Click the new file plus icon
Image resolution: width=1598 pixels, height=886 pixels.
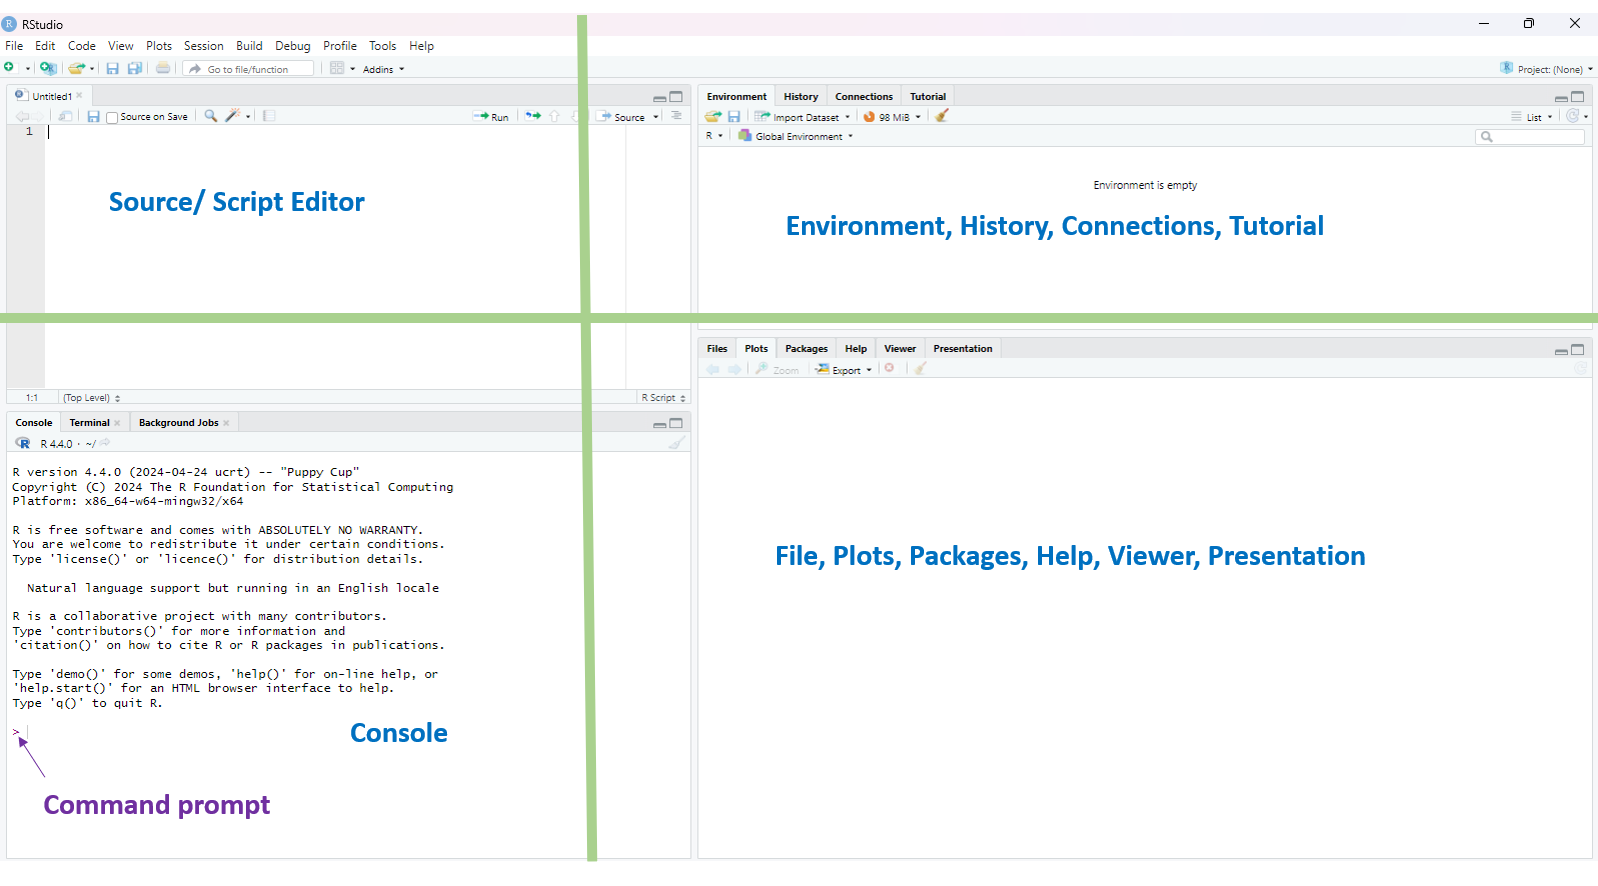click(x=9, y=68)
